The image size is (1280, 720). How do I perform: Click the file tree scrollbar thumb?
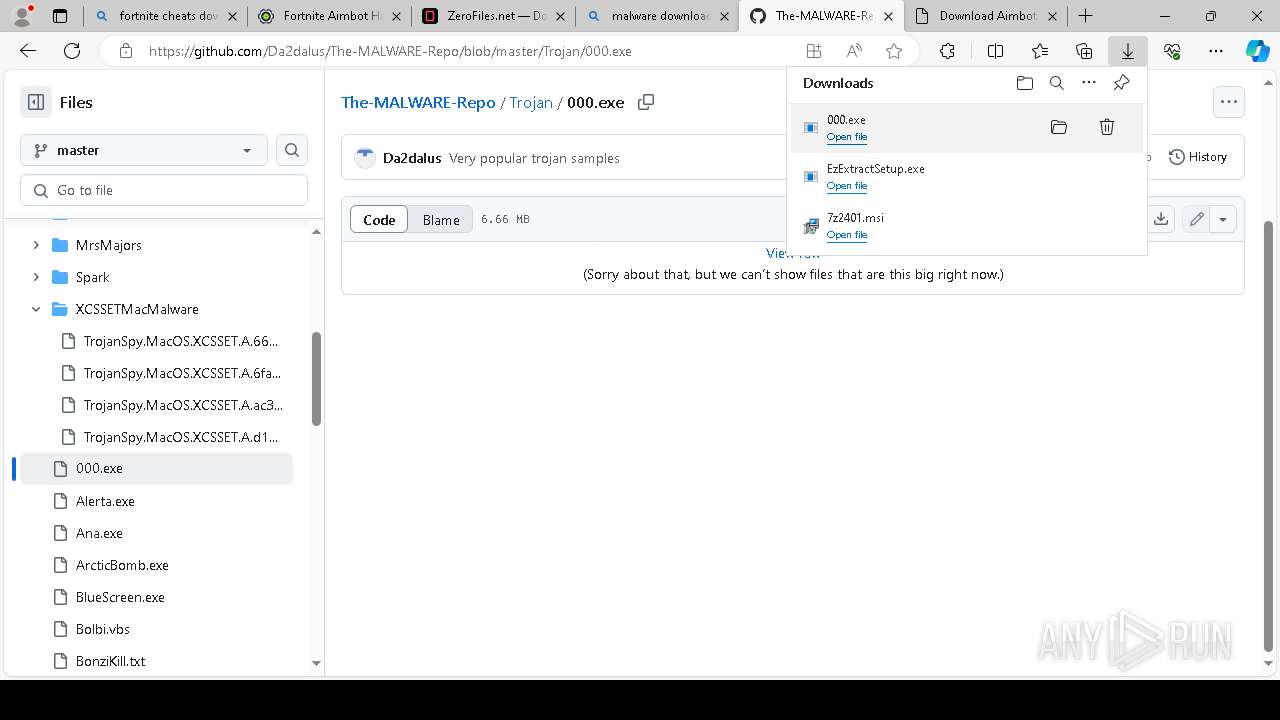pos(317,380)
